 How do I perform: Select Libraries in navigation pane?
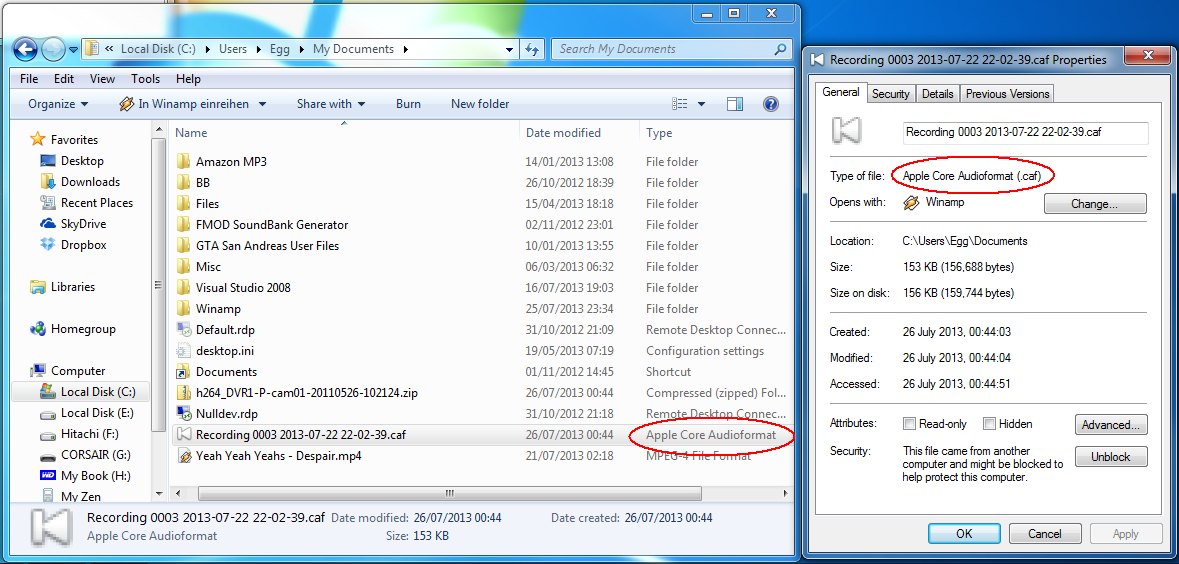coord(73,287)
